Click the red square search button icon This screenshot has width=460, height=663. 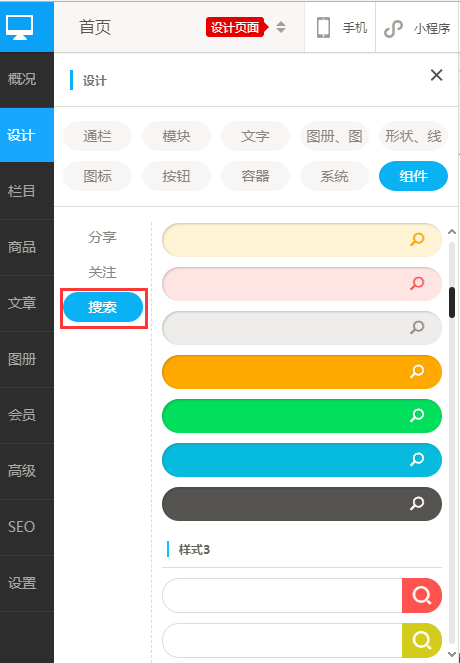[422, 595]
